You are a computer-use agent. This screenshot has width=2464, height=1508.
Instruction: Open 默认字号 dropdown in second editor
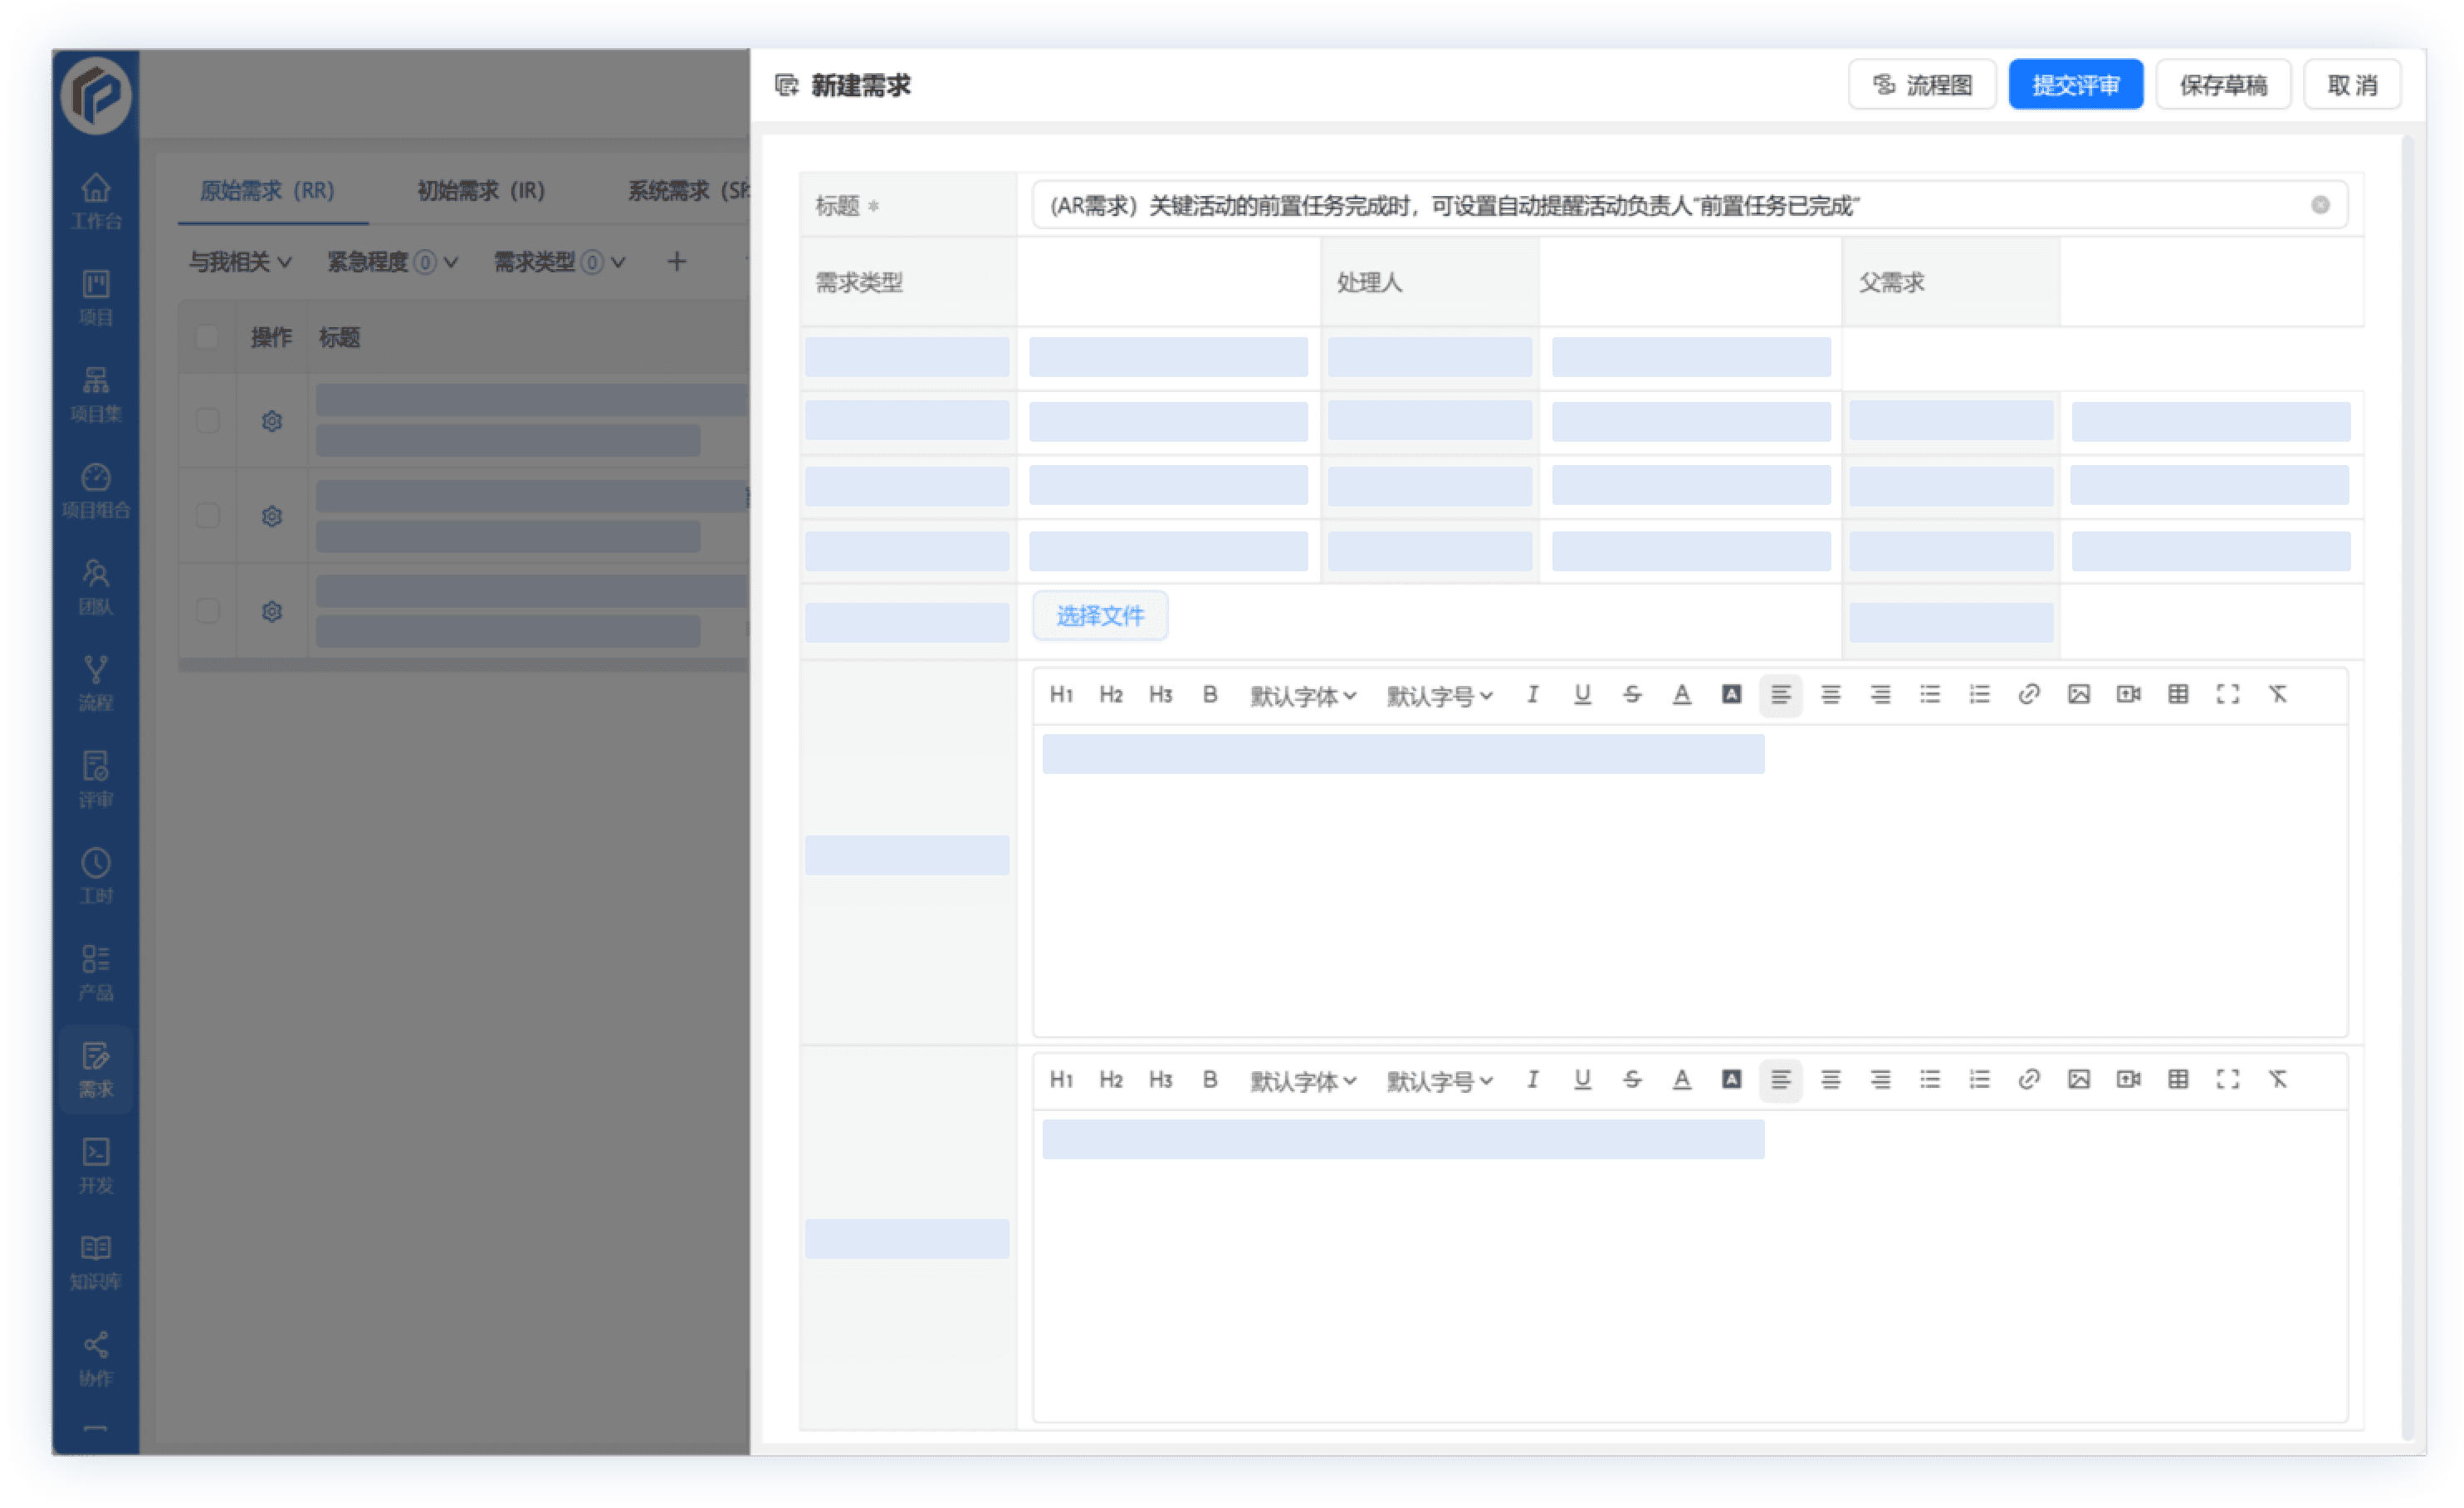click(1439, 1080)
